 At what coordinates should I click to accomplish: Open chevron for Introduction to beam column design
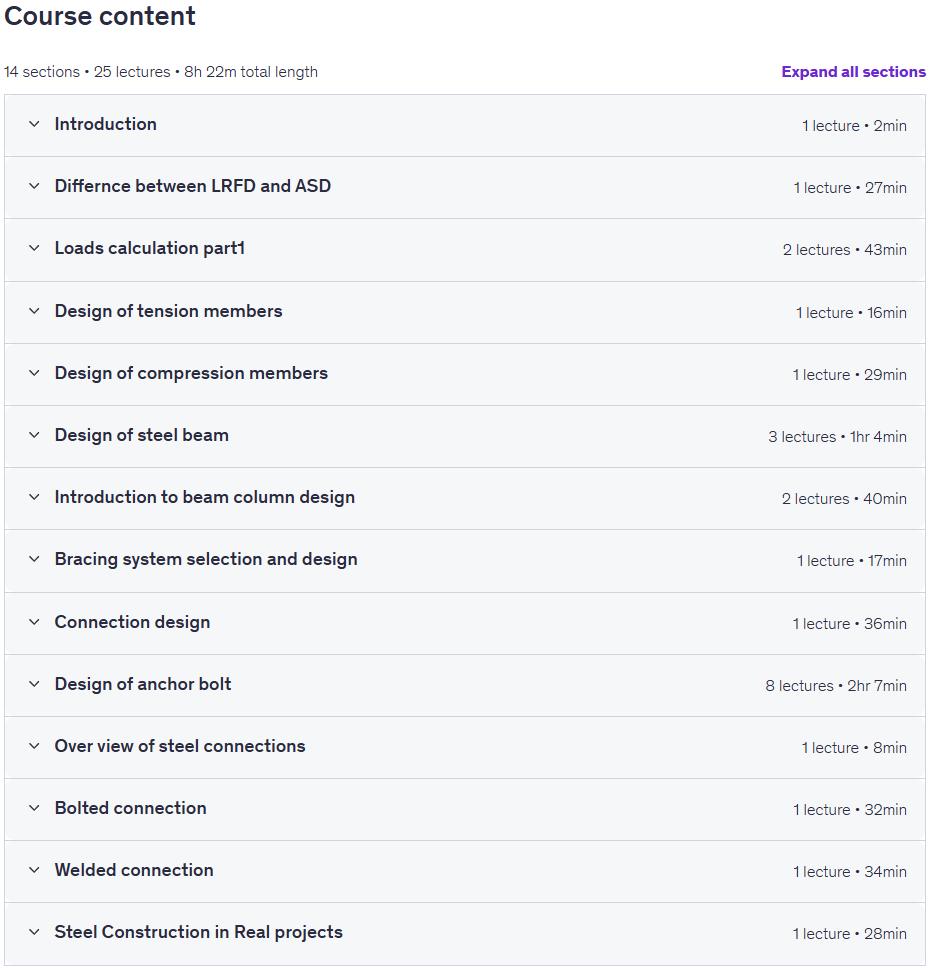[35, 497]
